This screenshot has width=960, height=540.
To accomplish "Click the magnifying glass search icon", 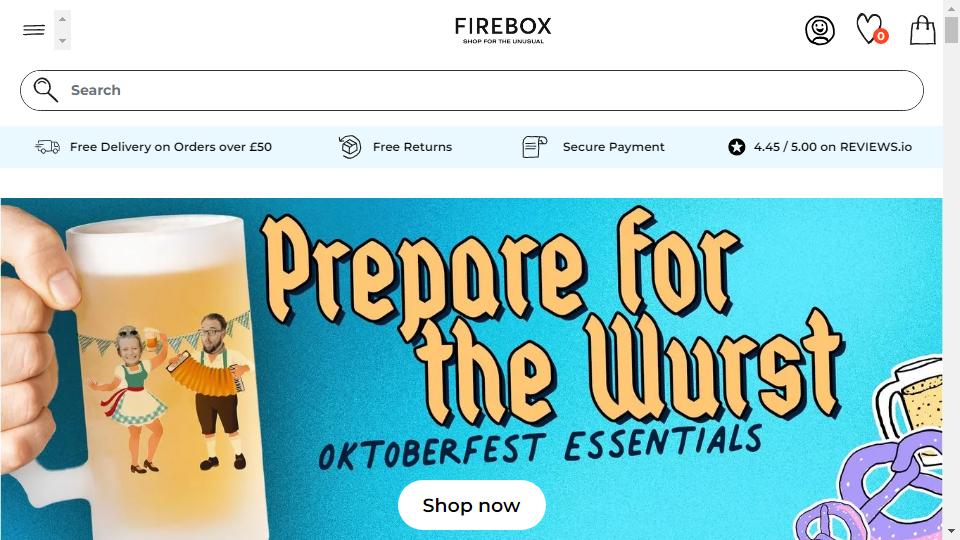I will 45,90.
